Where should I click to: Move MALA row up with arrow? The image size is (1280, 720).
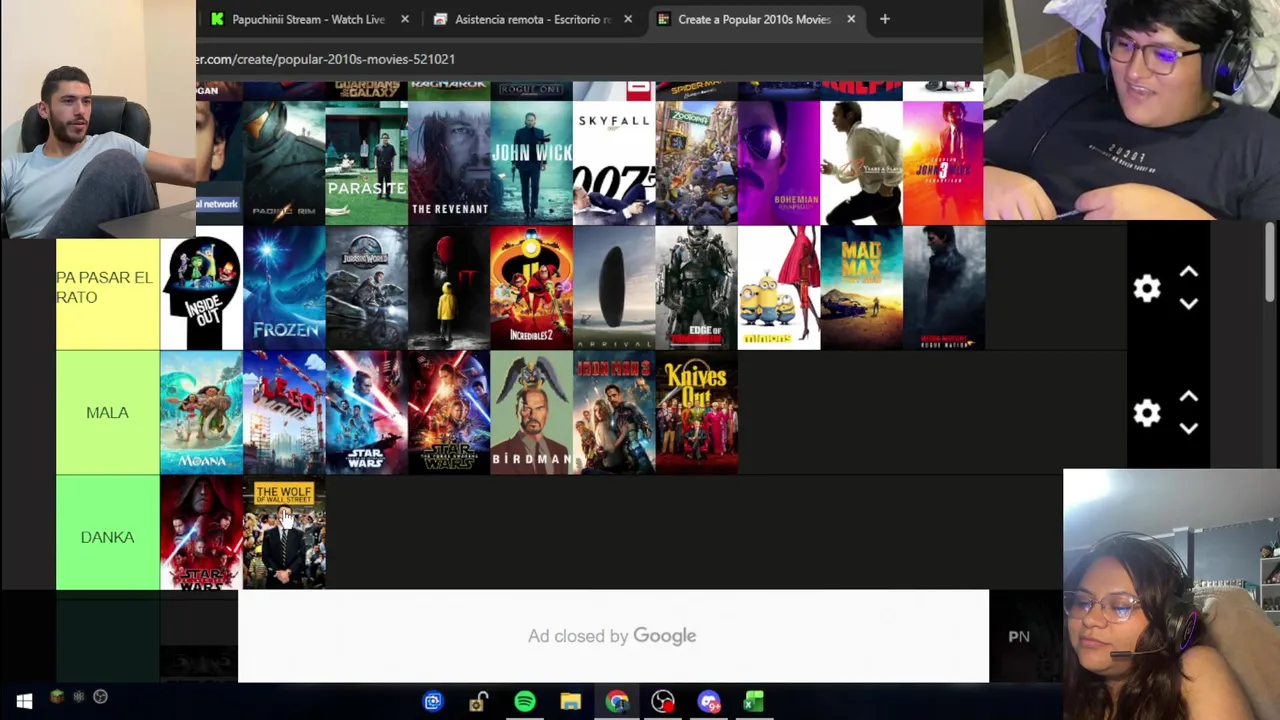point(1188,397)
